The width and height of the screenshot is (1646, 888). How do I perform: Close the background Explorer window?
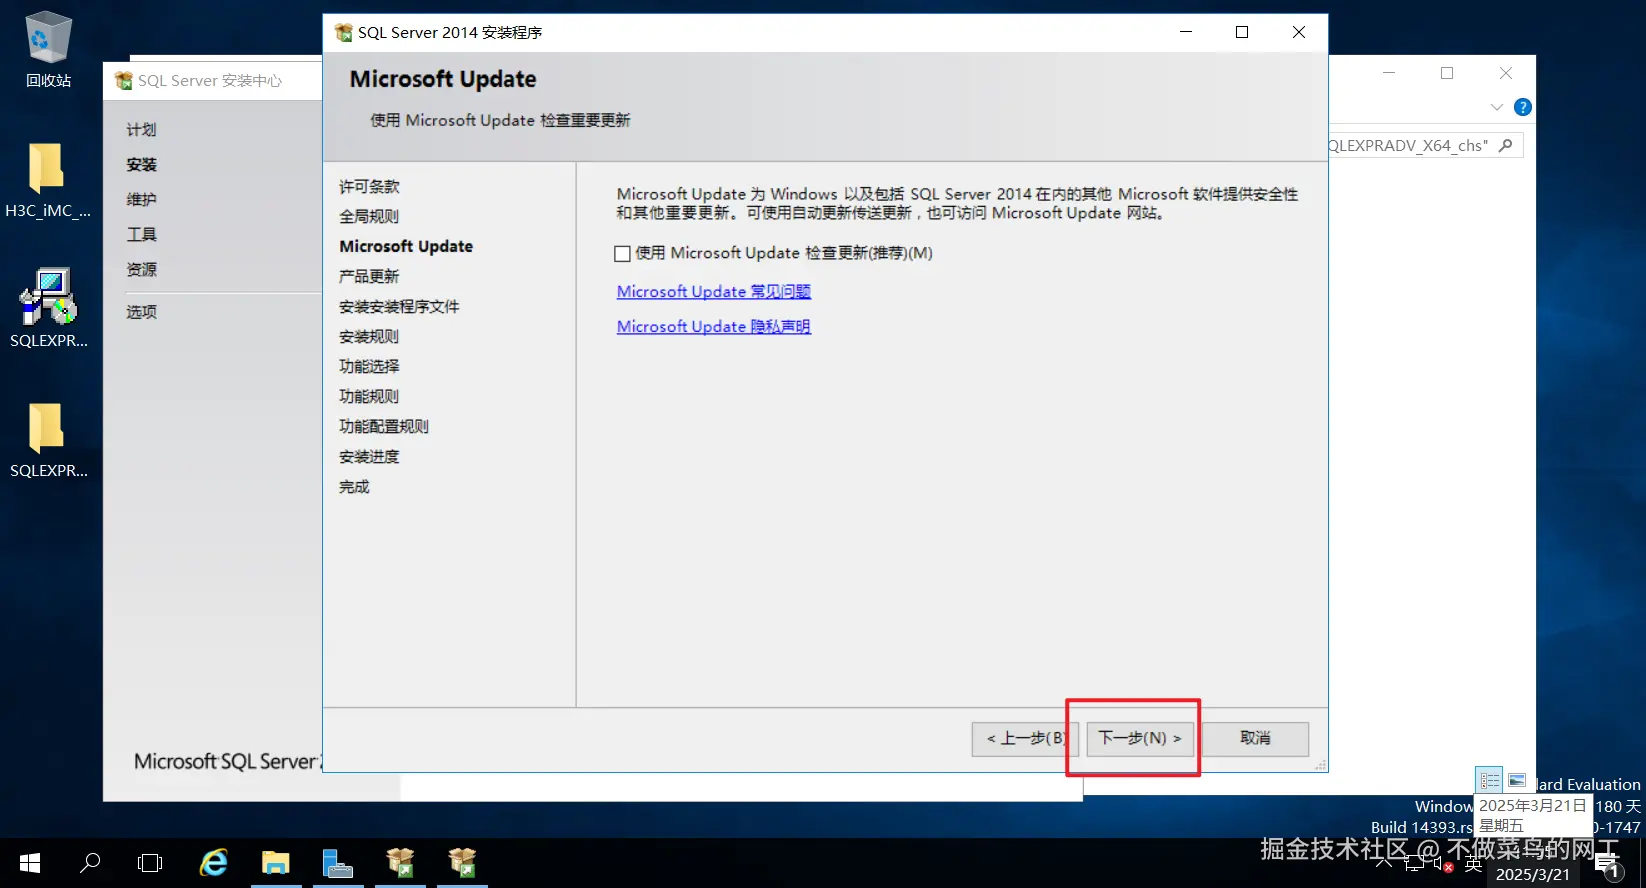coord(1506,73)
